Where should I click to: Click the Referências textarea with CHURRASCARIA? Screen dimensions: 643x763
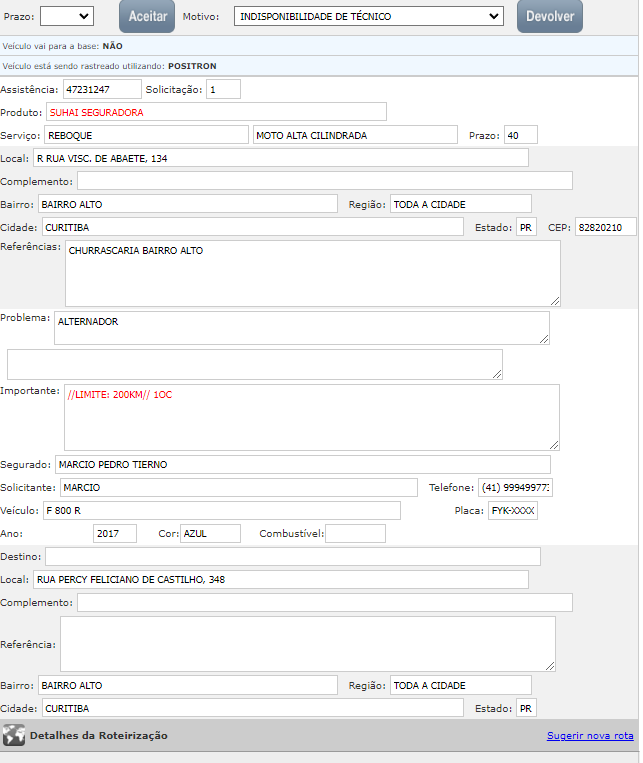tap(312, 273)
